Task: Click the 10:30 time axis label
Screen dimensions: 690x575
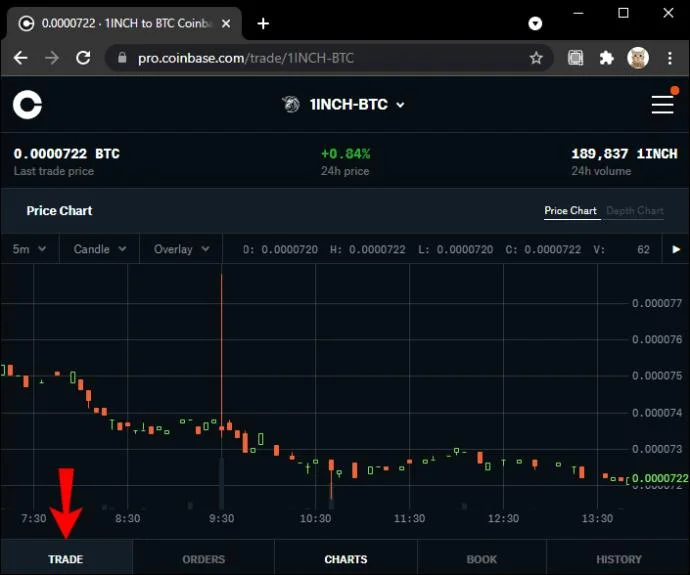Action: pos(315,518)
